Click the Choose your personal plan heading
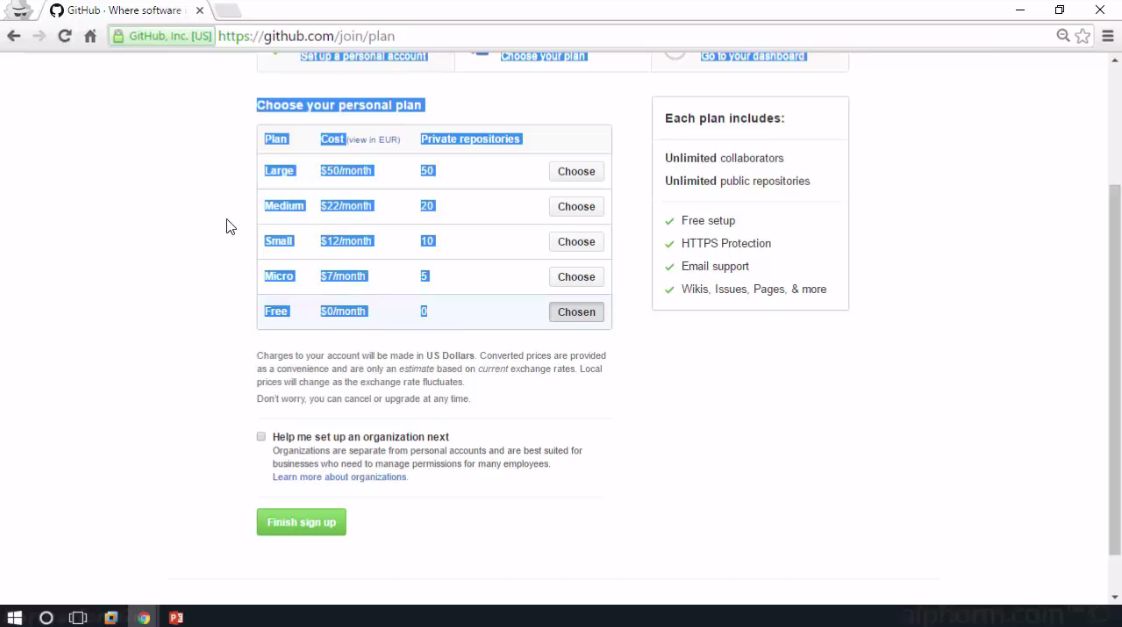1122x627 pixels. [340, 105]
